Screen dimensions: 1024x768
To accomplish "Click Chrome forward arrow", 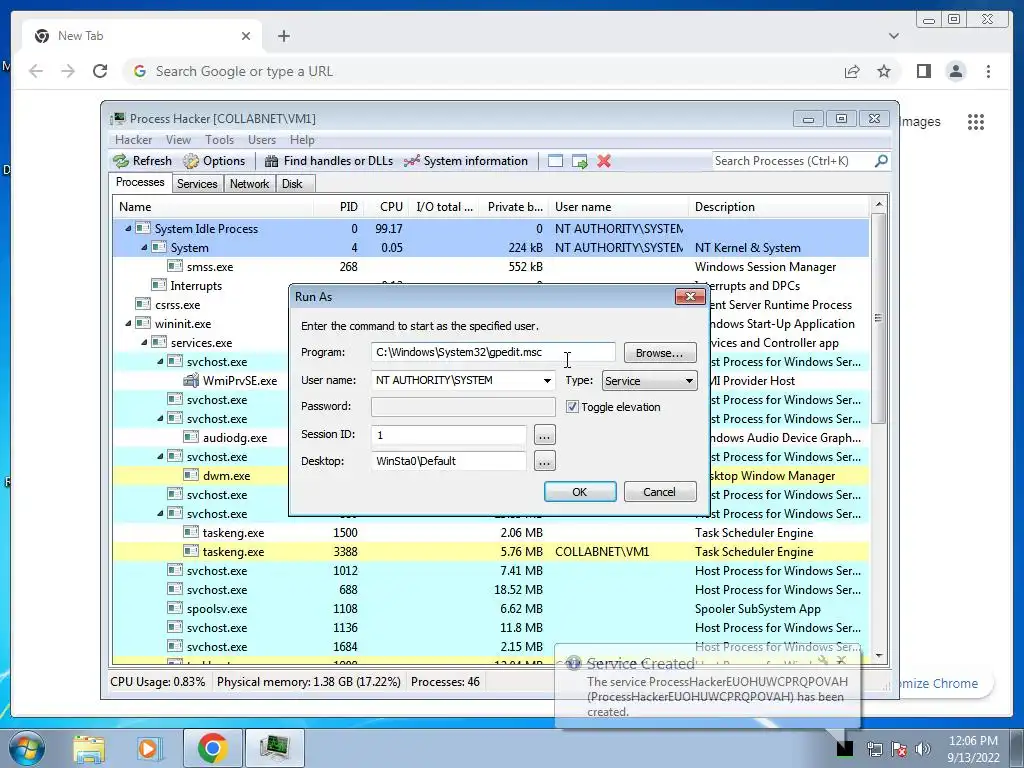I will point(68,71).
